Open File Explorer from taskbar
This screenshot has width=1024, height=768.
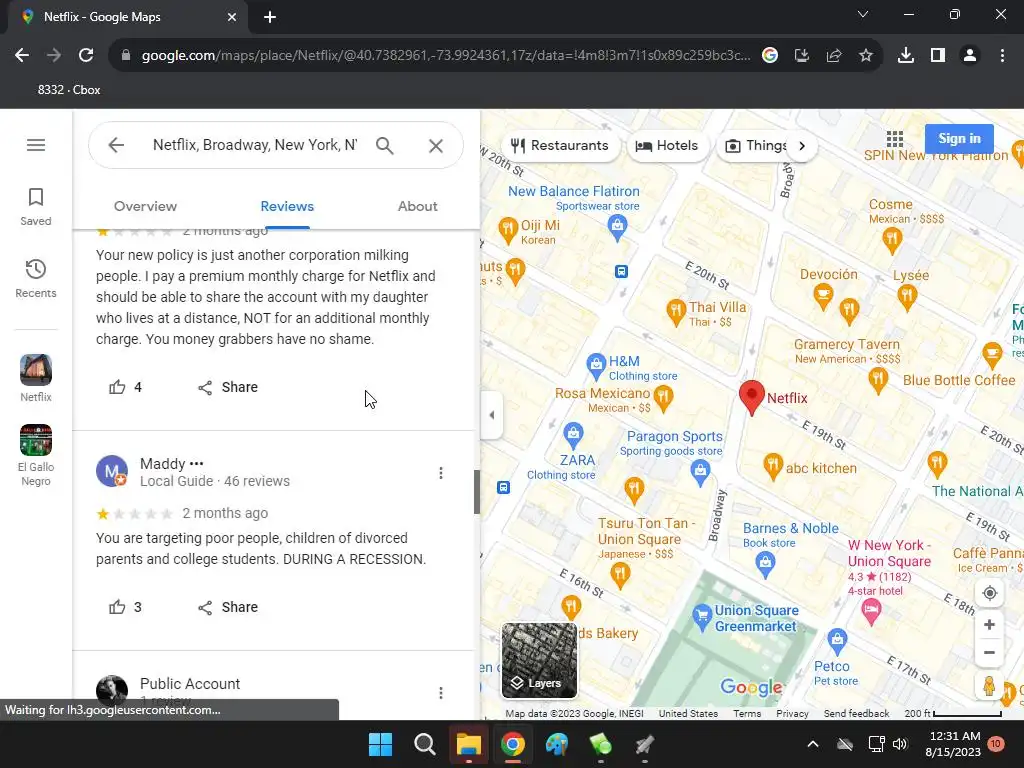click(469, 744)
